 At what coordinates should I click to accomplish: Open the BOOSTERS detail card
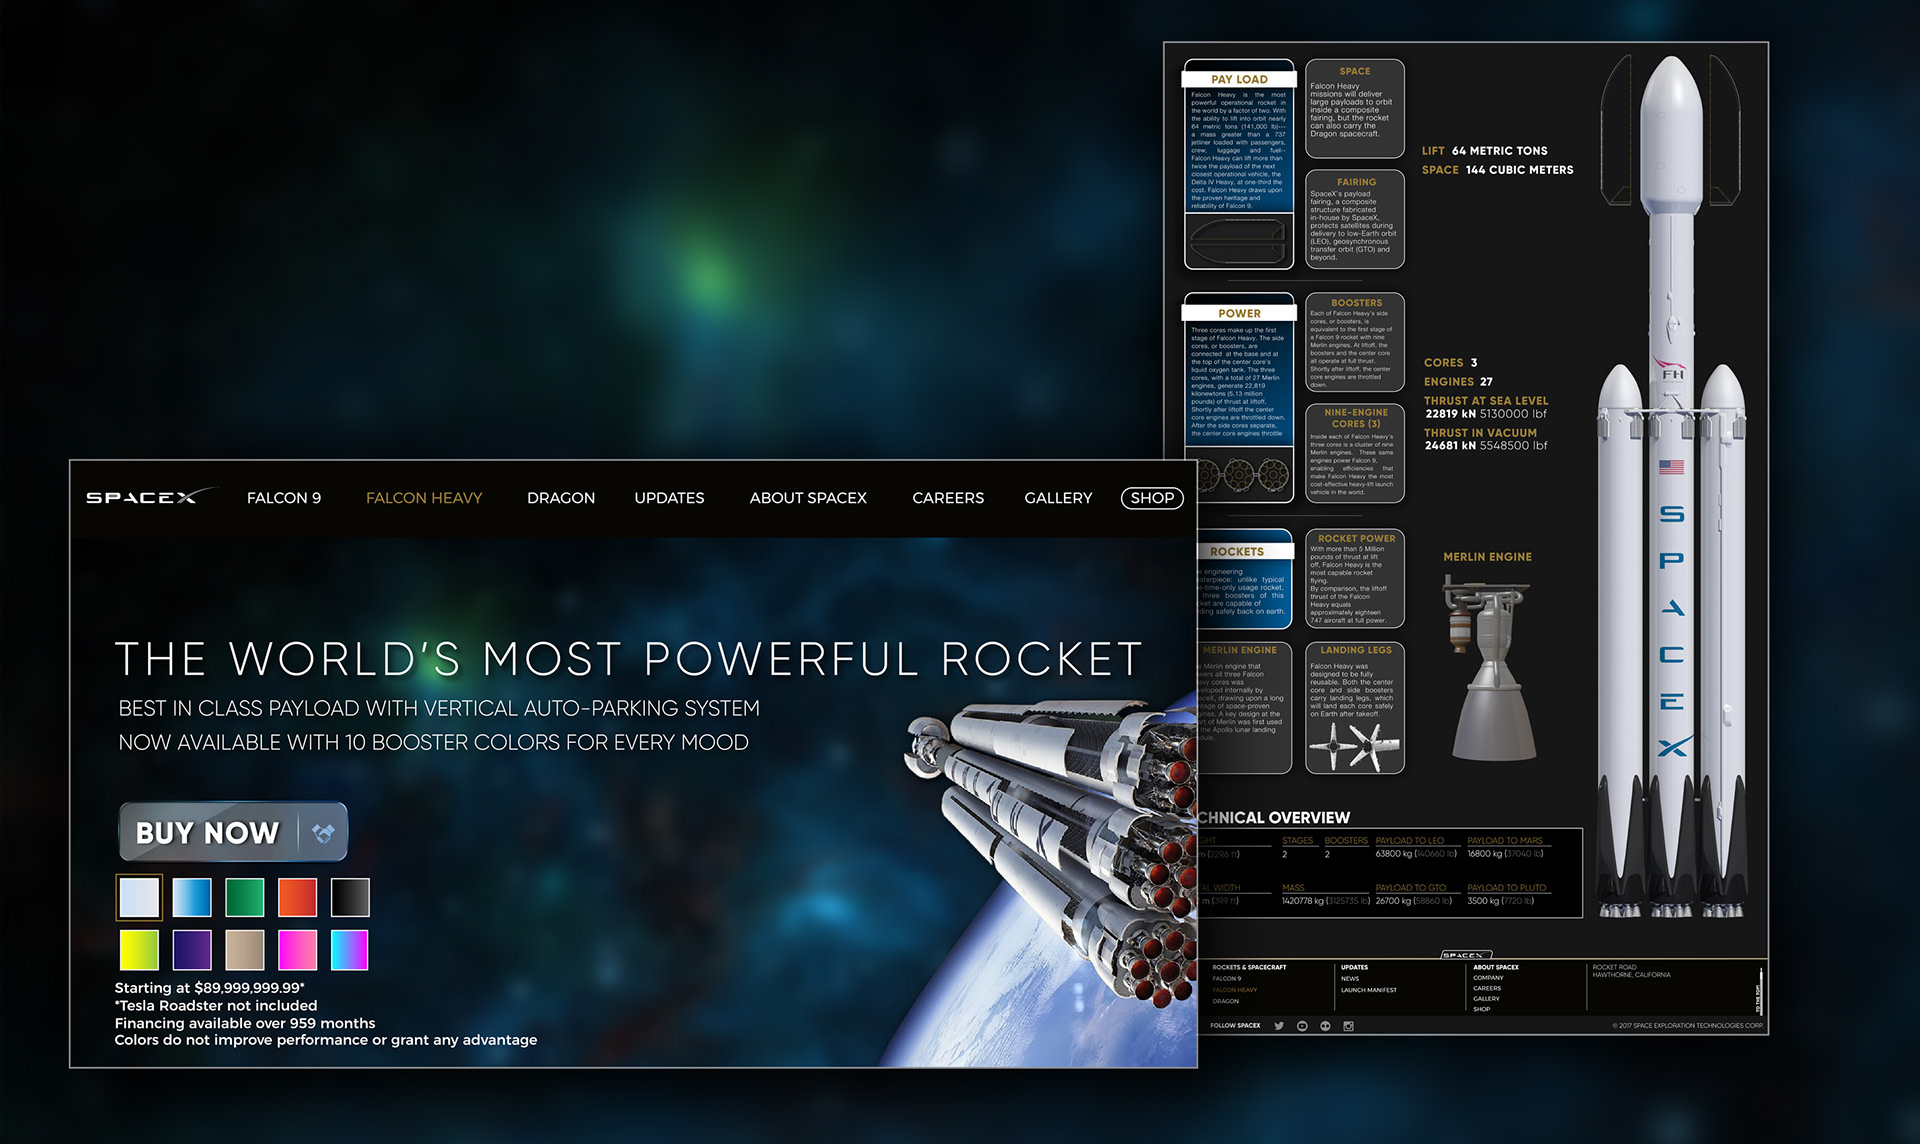coord(1355,343)
